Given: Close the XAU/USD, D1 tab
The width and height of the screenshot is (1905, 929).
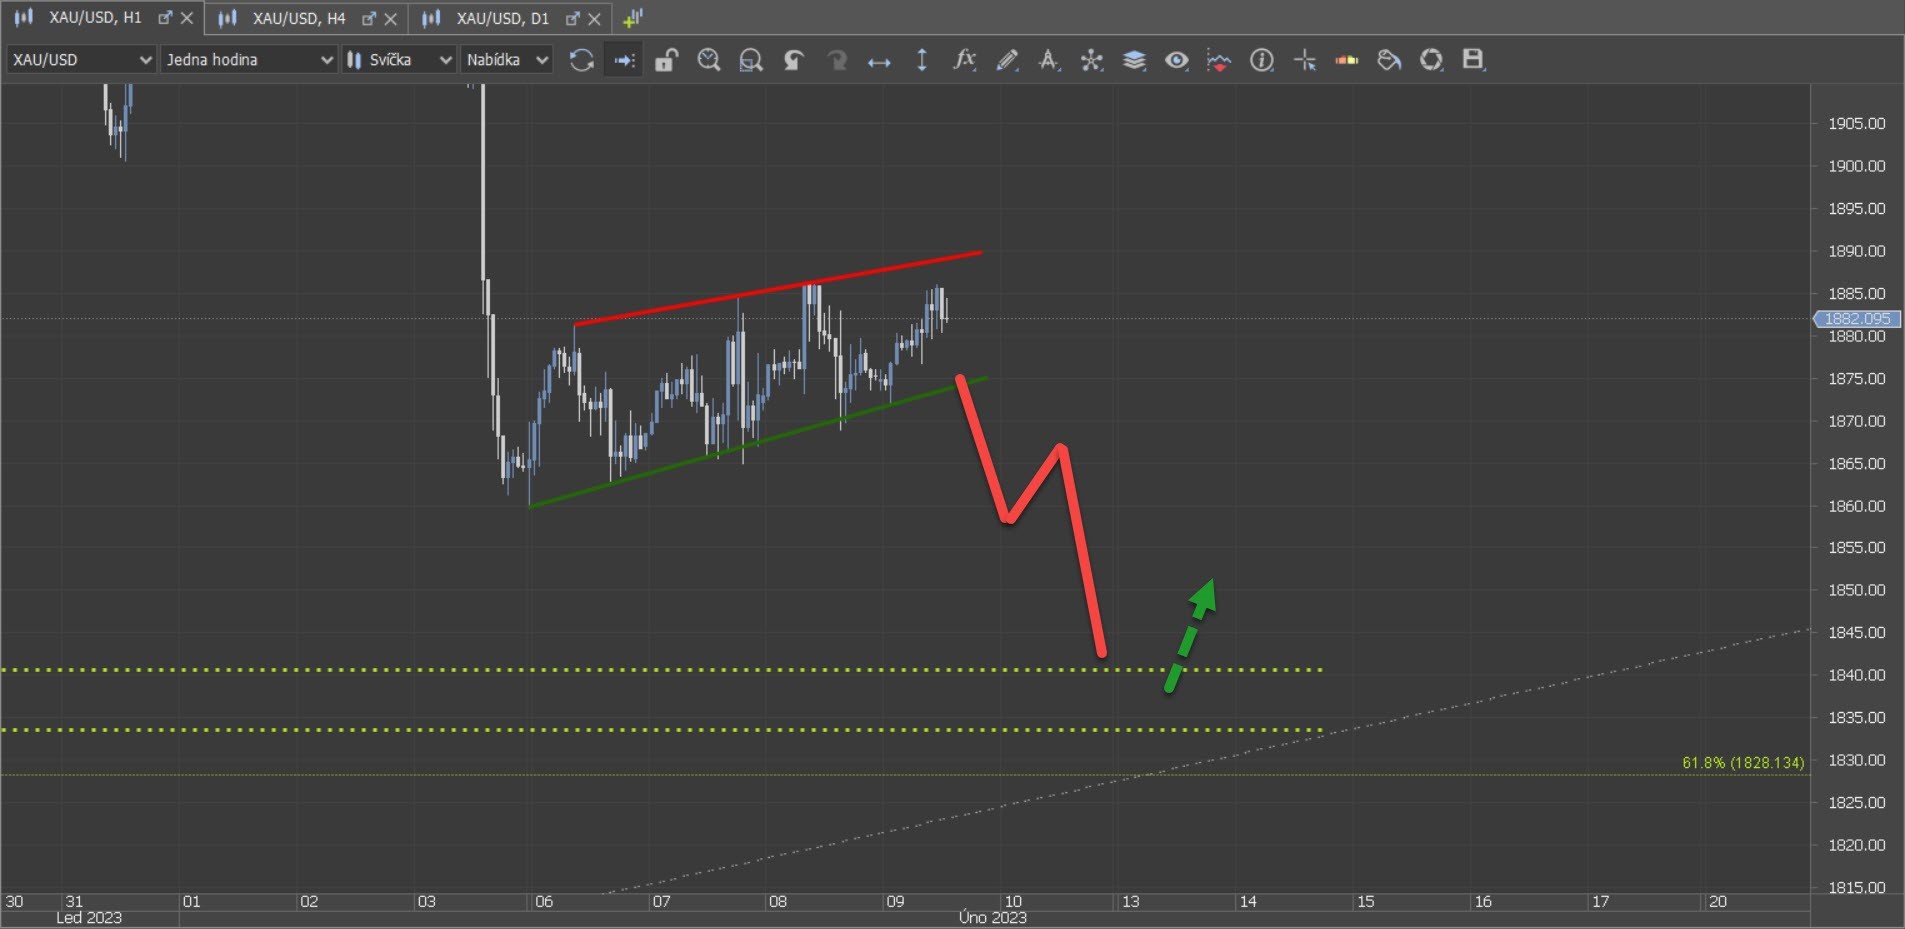Looking at the screenshot, I should tap(595, 18).
